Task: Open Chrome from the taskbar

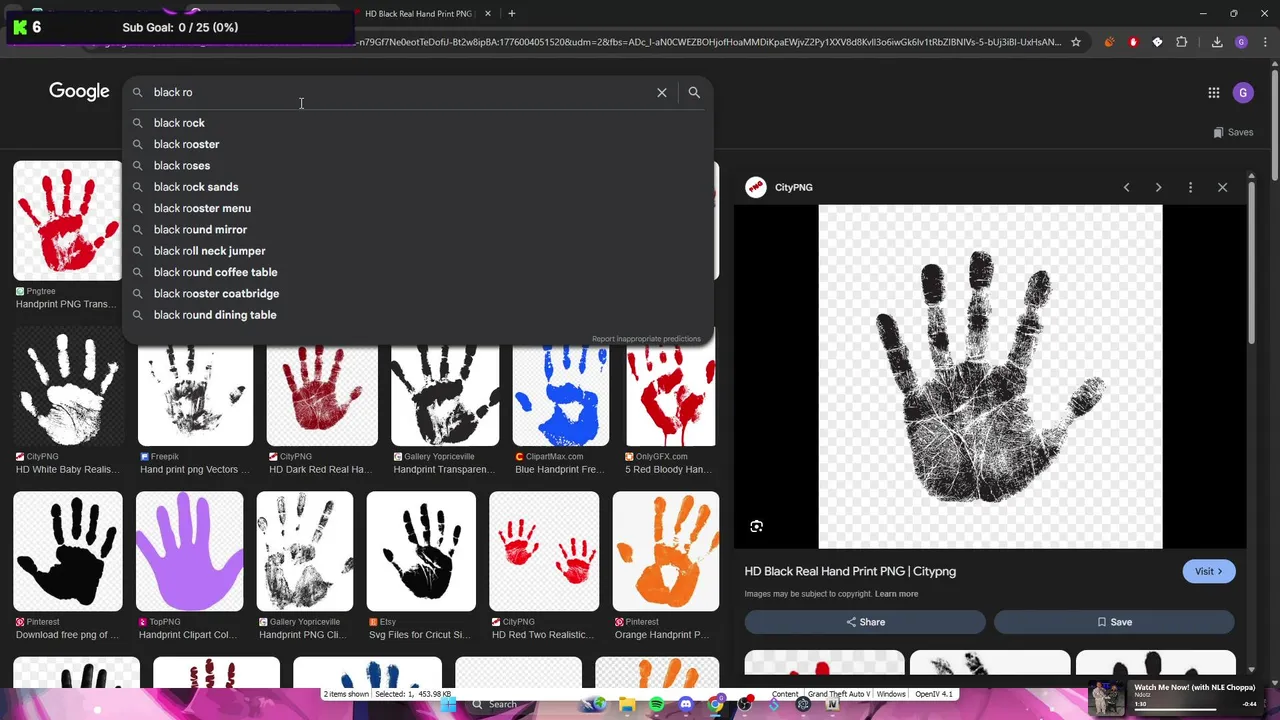Action: [x=715, y=704]
